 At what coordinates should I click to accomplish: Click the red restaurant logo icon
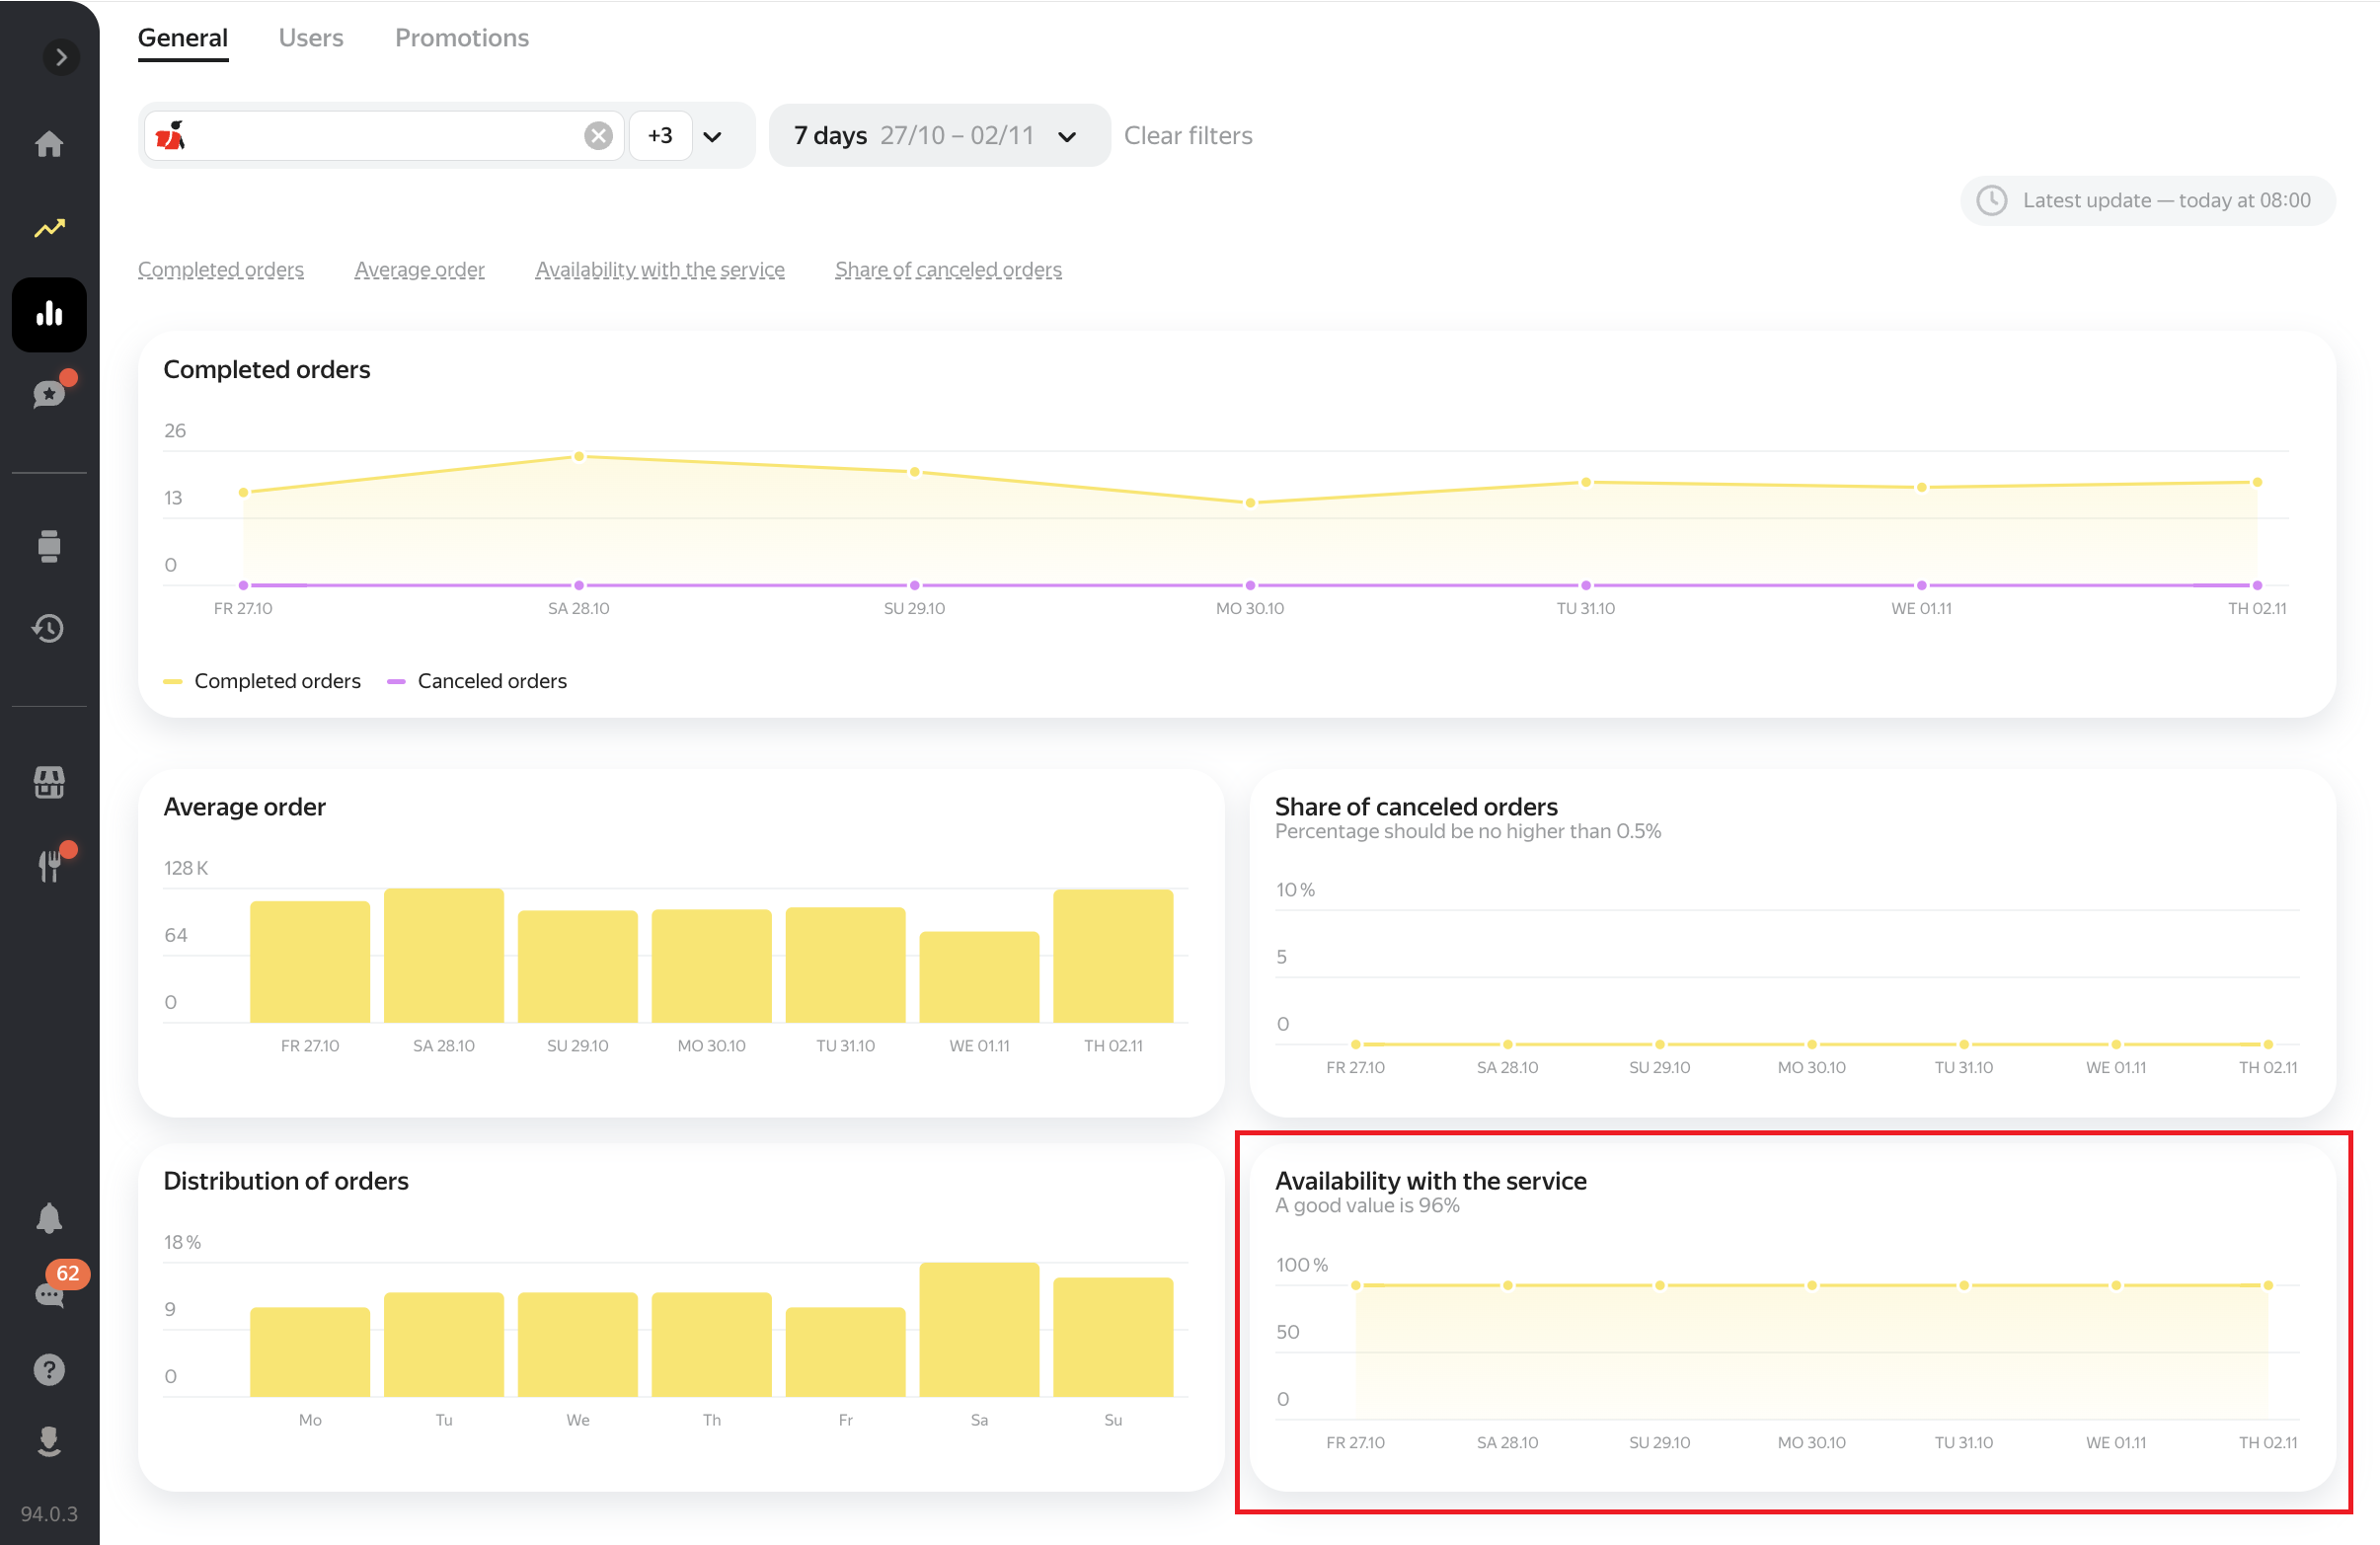171,135
